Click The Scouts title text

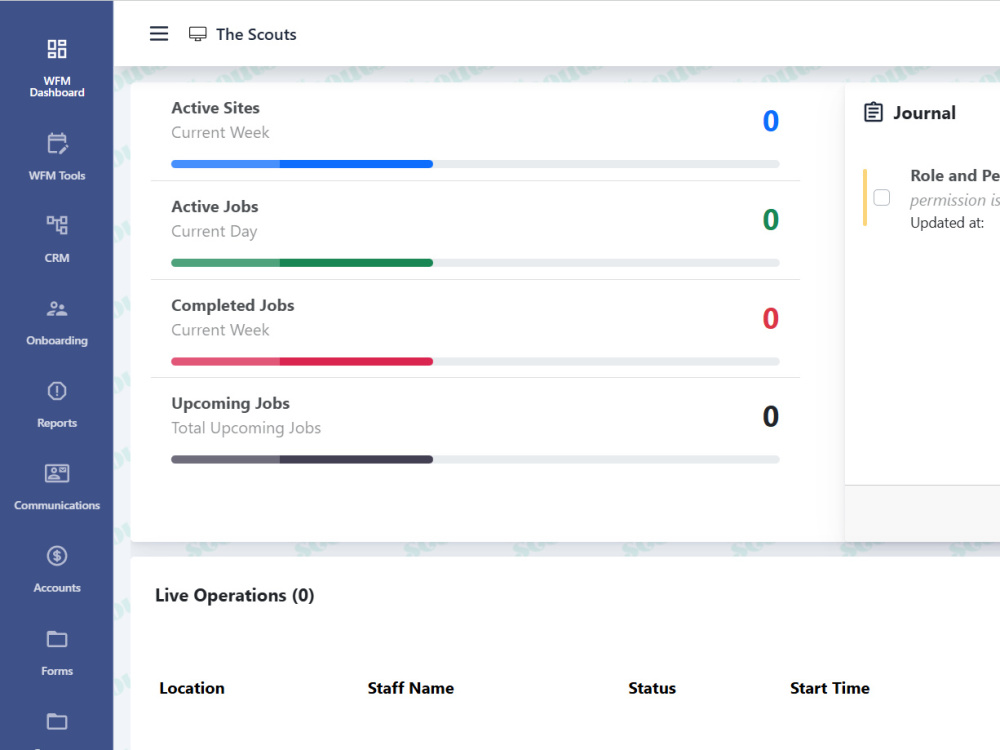tap(256, 34)
